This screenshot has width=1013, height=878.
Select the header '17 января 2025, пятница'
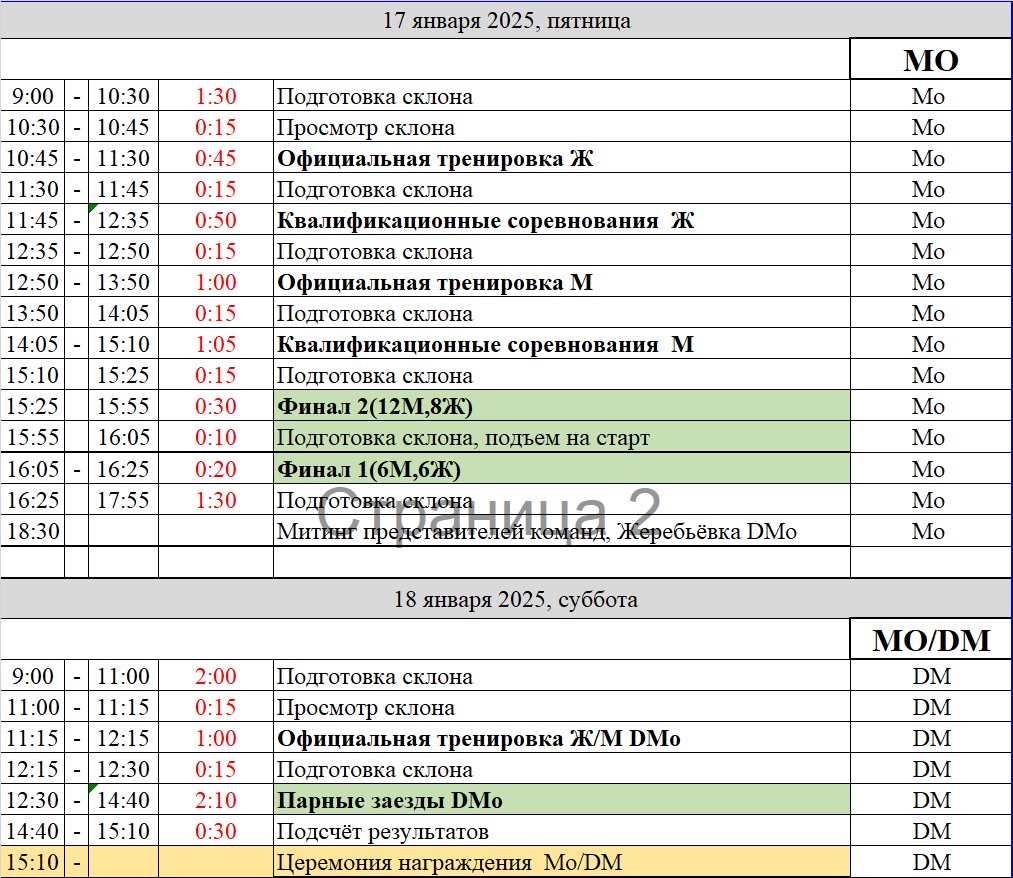pyautogui.click(x=506, y=21)
